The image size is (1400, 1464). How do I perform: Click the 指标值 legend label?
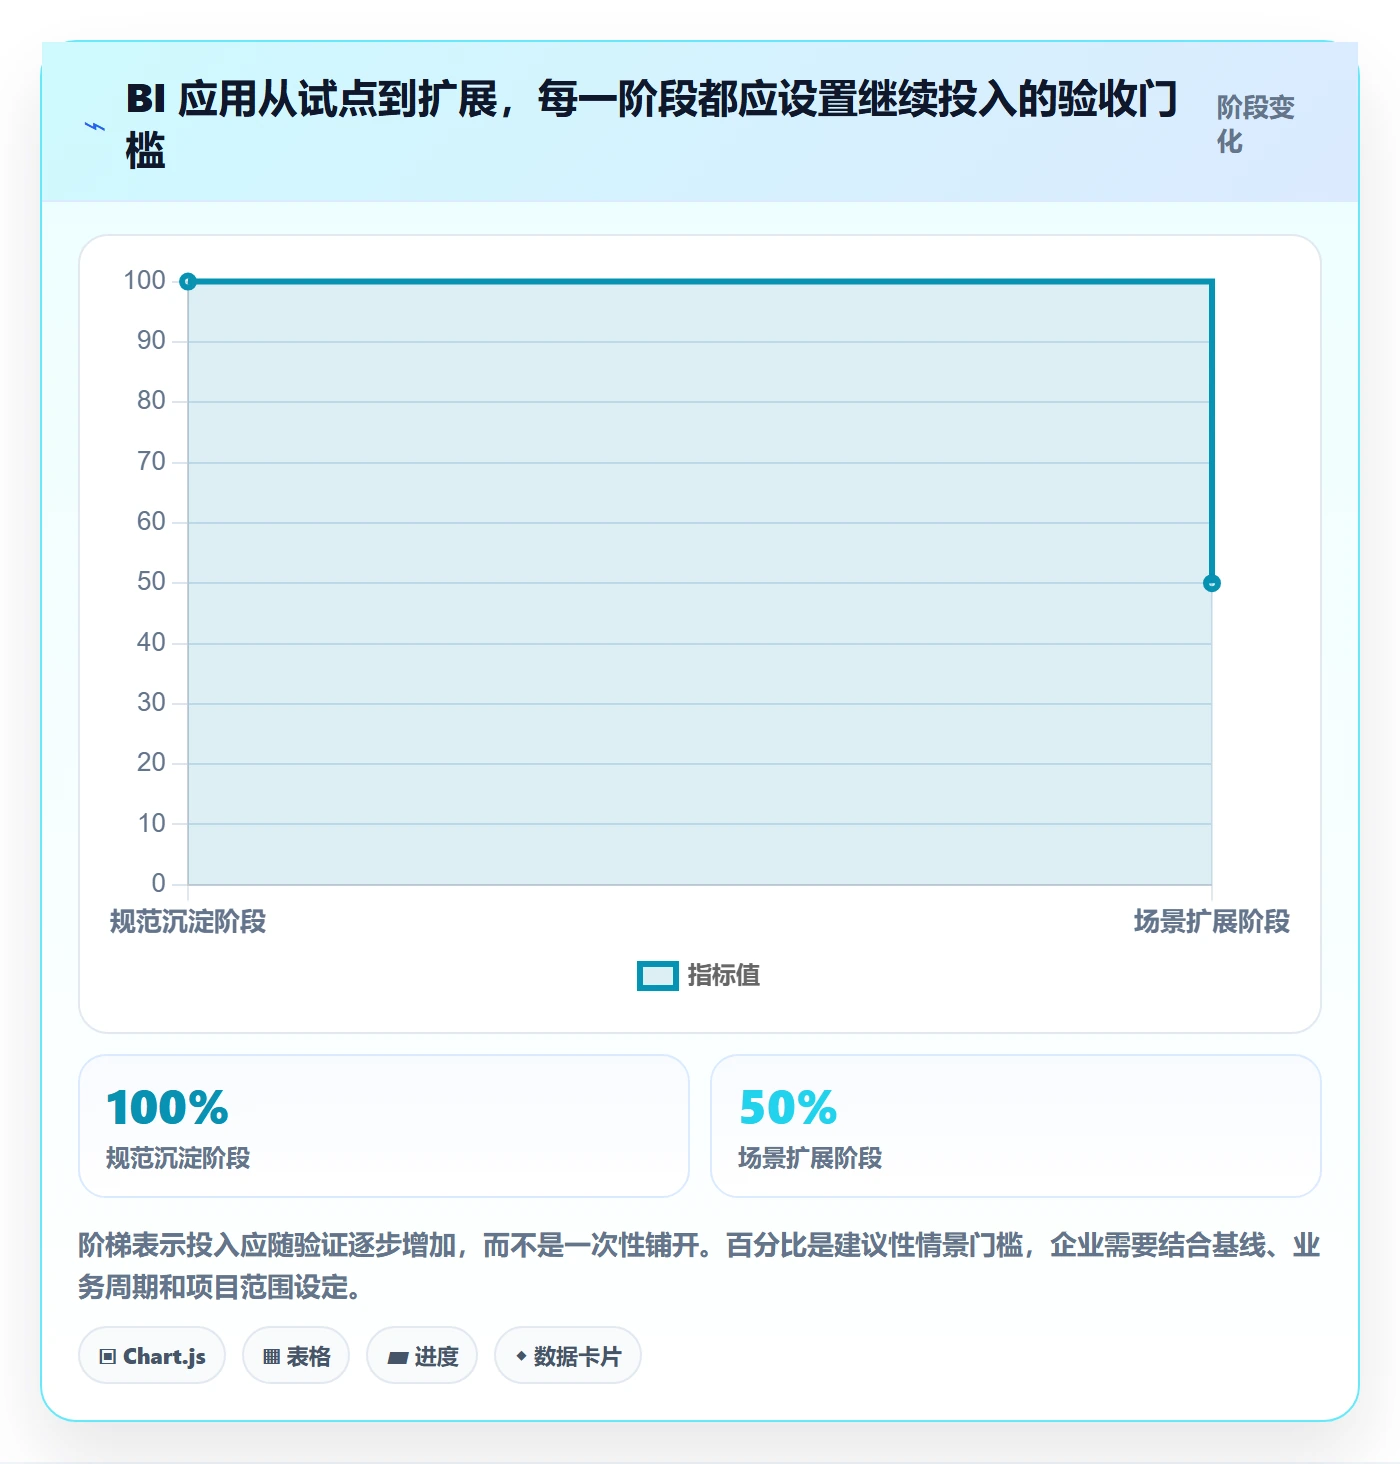click(723, 975)
